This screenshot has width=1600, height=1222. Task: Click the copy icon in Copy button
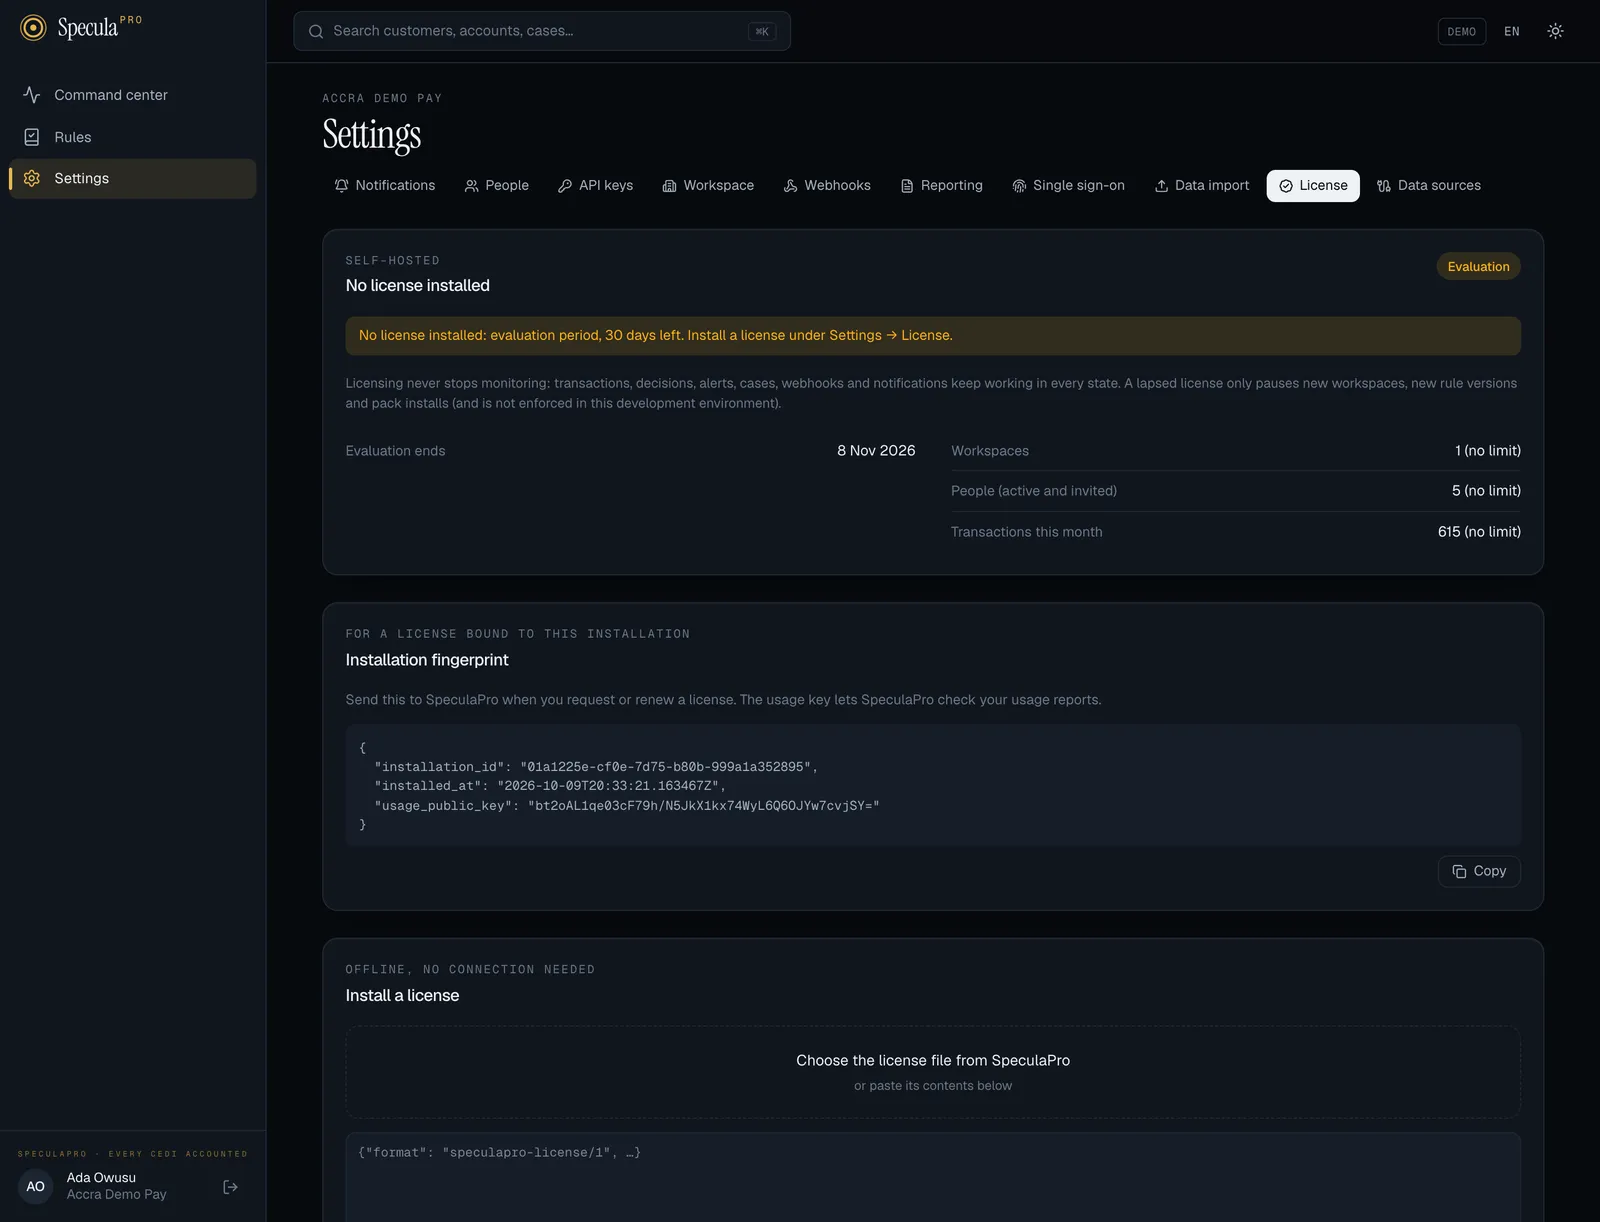pyautogui.click(x=1459, y=872)
